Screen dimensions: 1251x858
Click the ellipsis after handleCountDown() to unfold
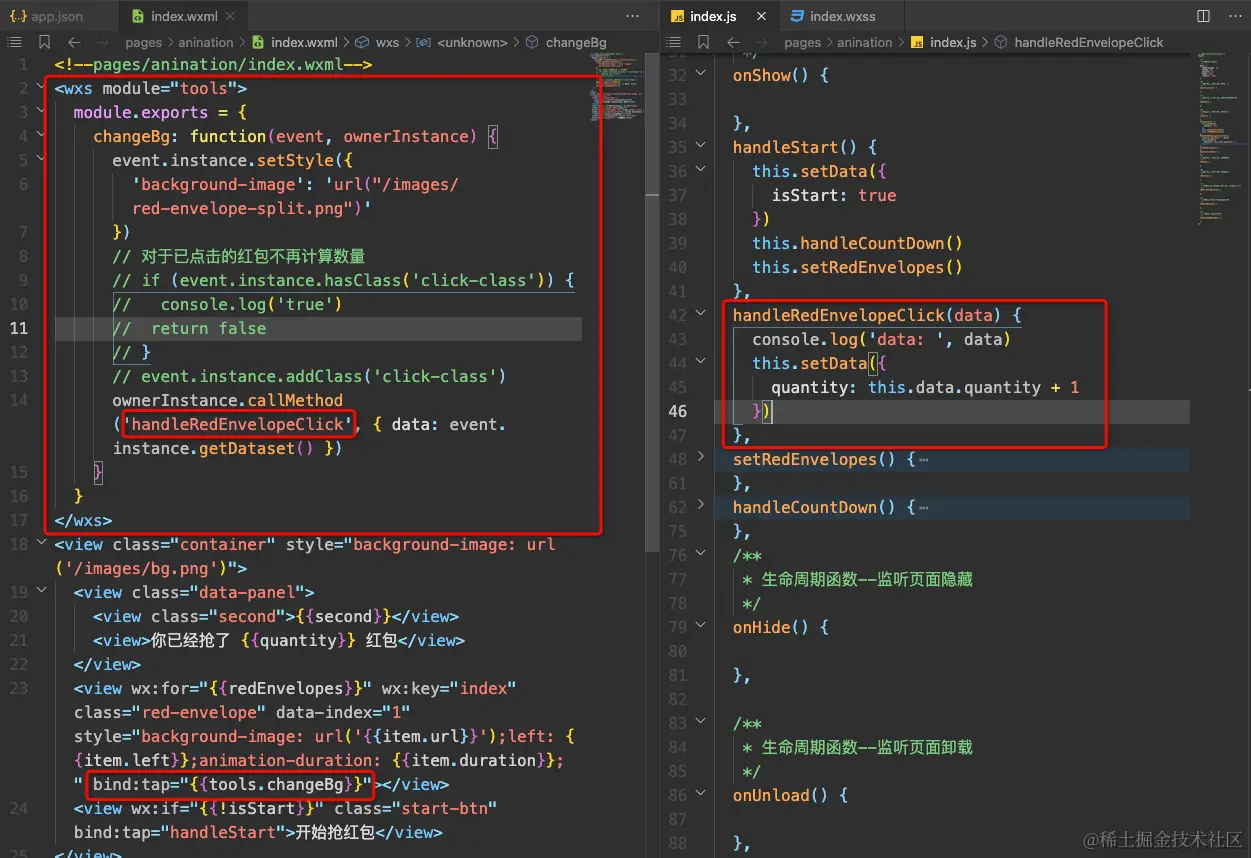923,508
